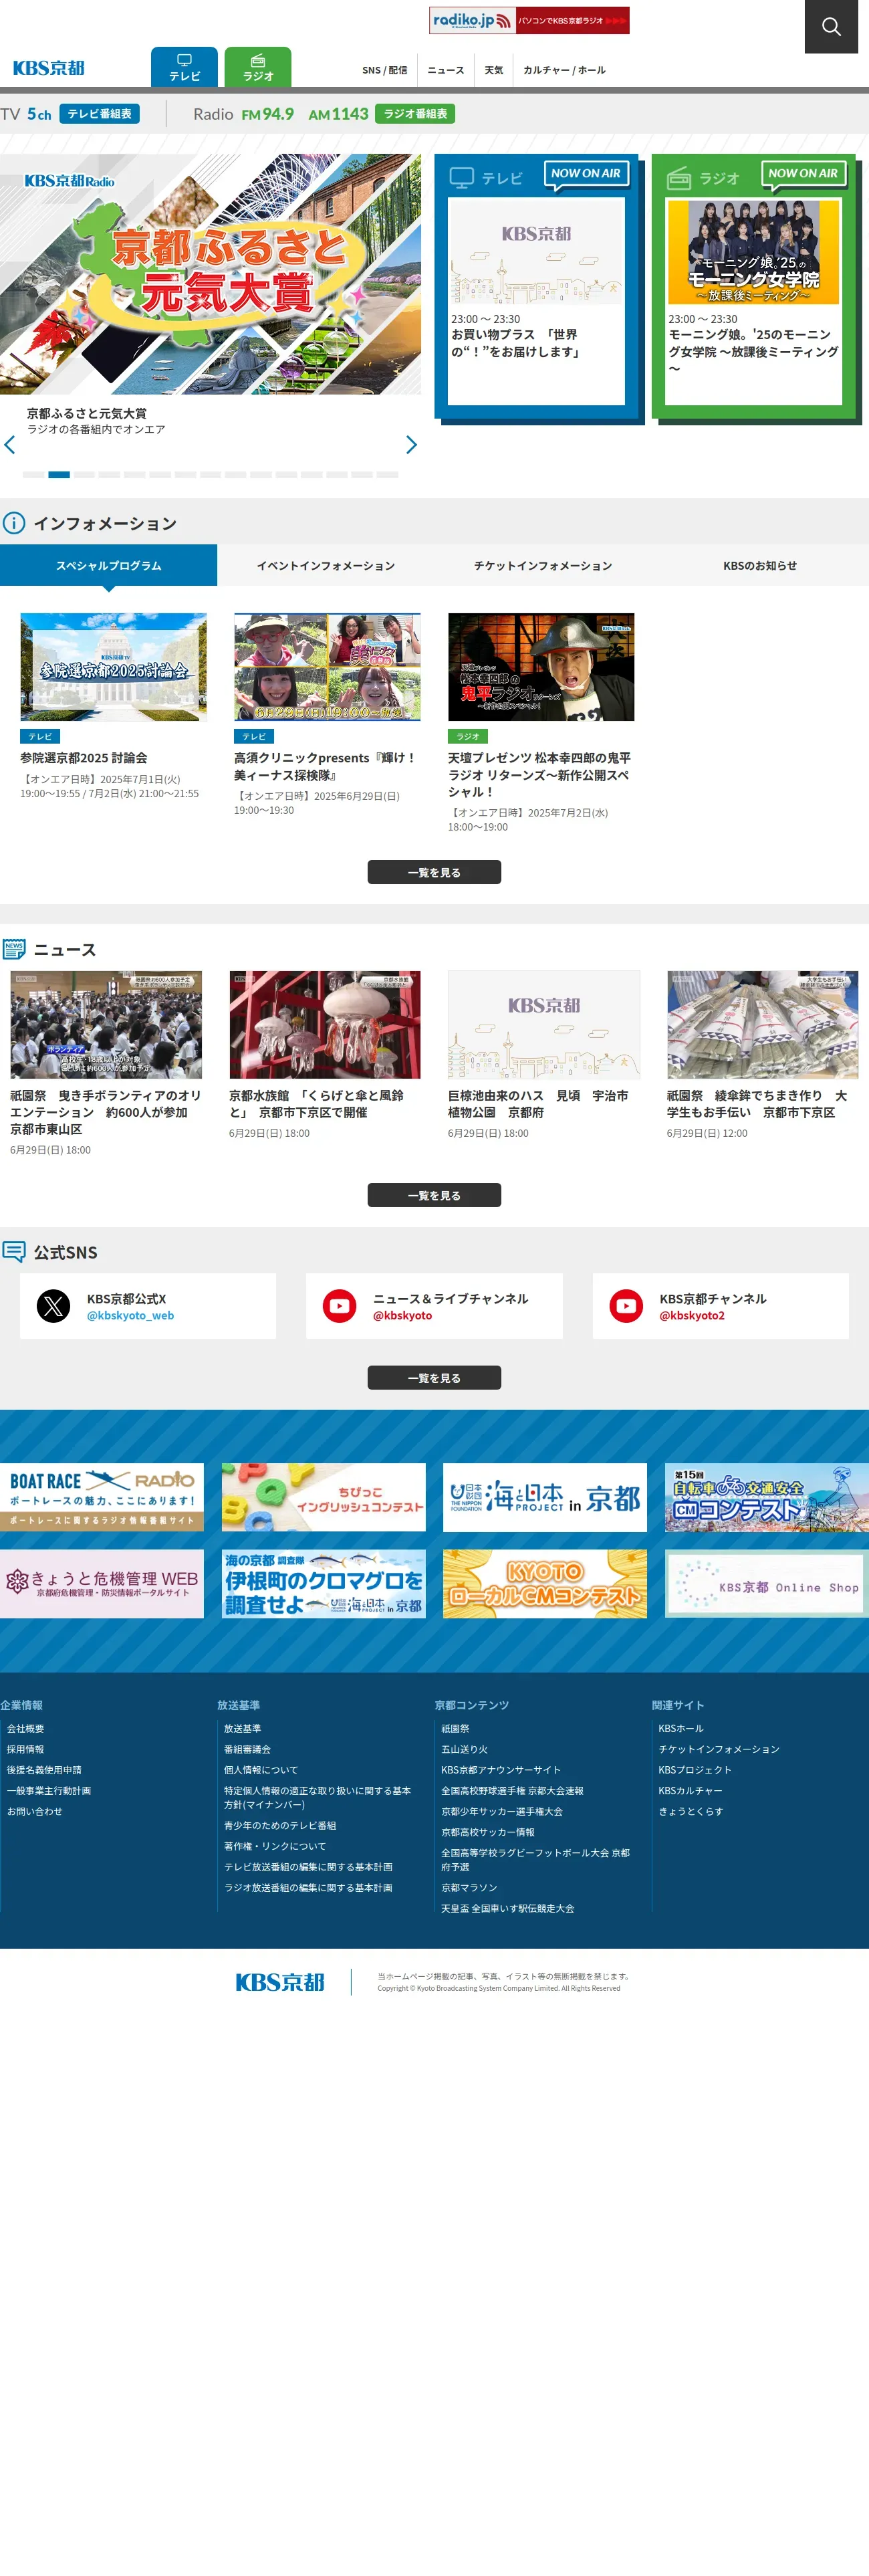The image size is (869, 2576).
Task: Open きょうと危機管理 WEB banner
Action: 102,1584
